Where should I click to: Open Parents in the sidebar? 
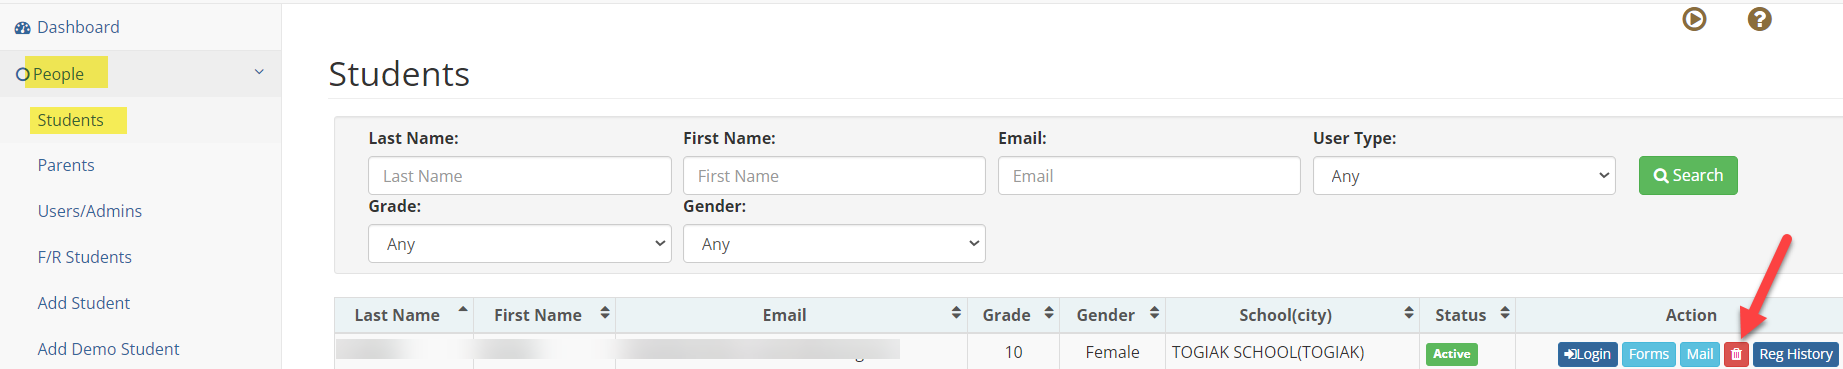(66, 166)
